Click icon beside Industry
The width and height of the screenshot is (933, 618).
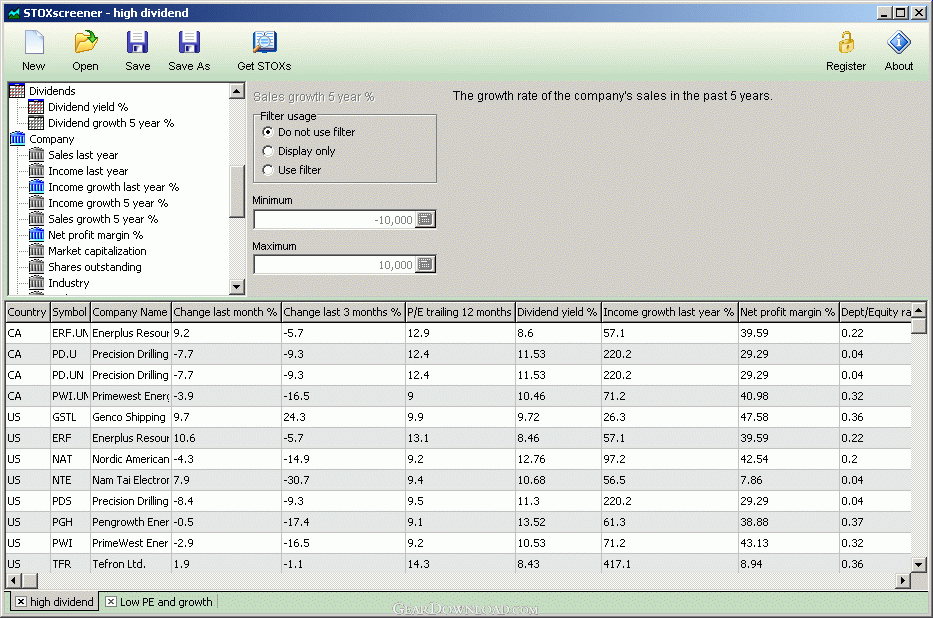pyautogui.click(x=36, y=283)
